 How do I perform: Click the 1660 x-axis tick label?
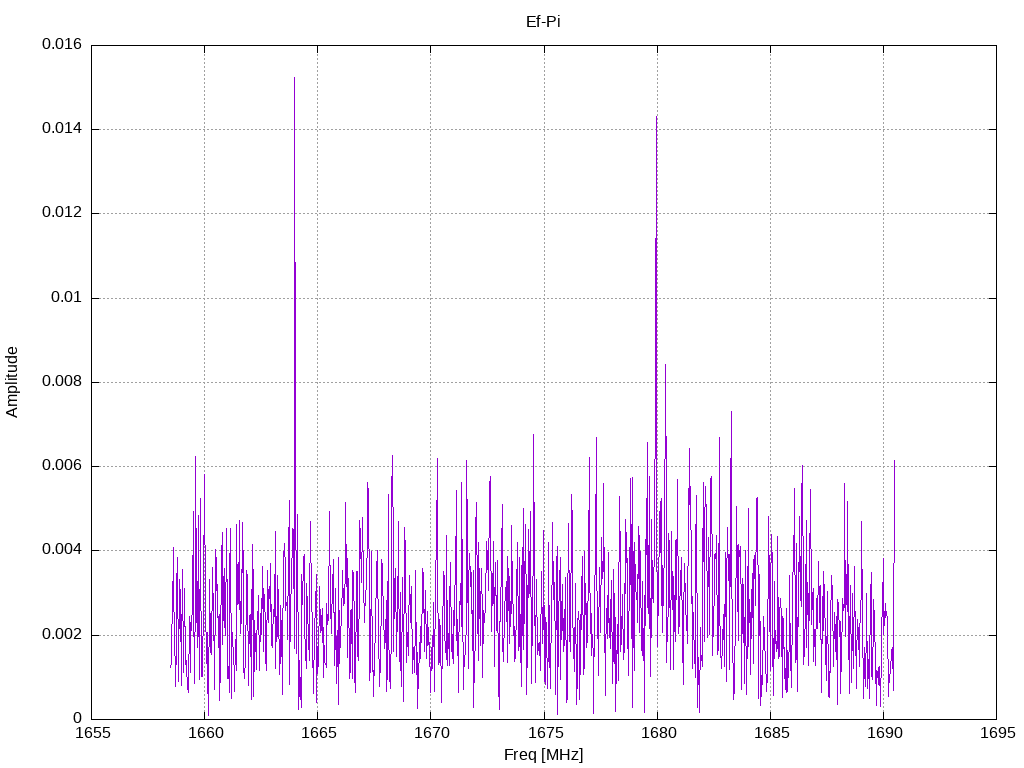pos(206,733)
